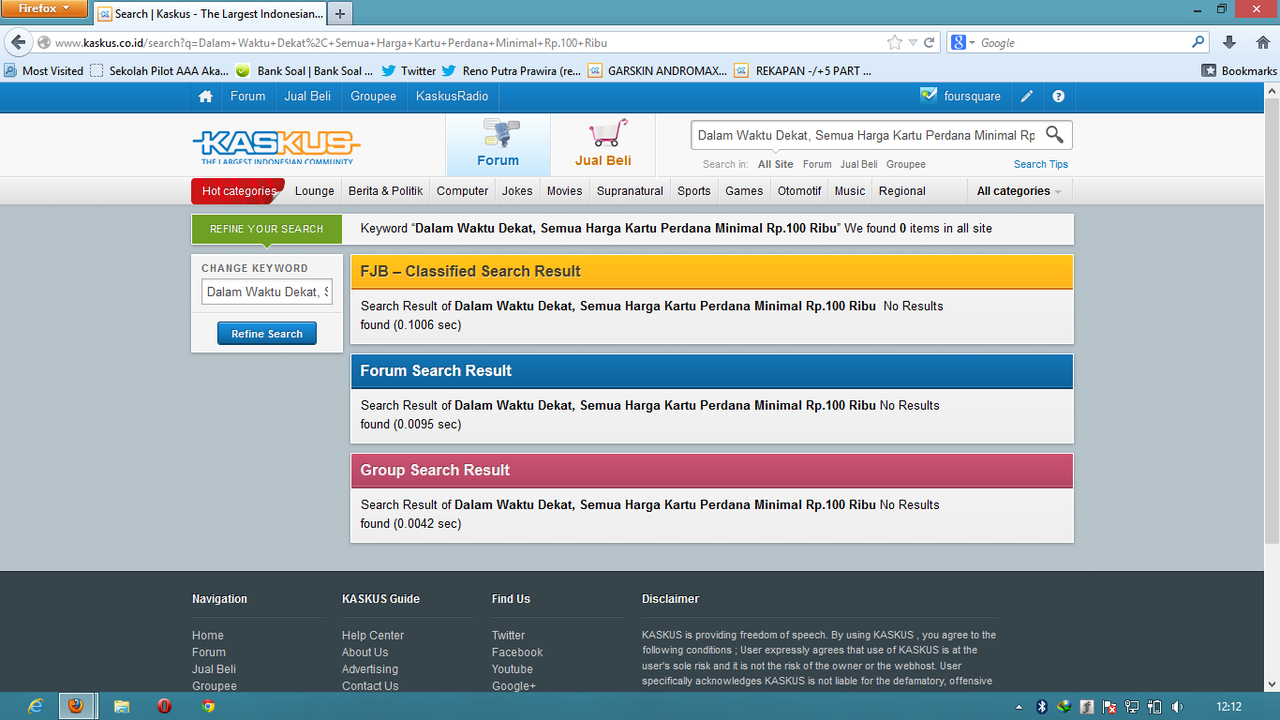Bookmark this page with the star icon
This screenshot has width=1280, height=720.
[x=894, y=43]
